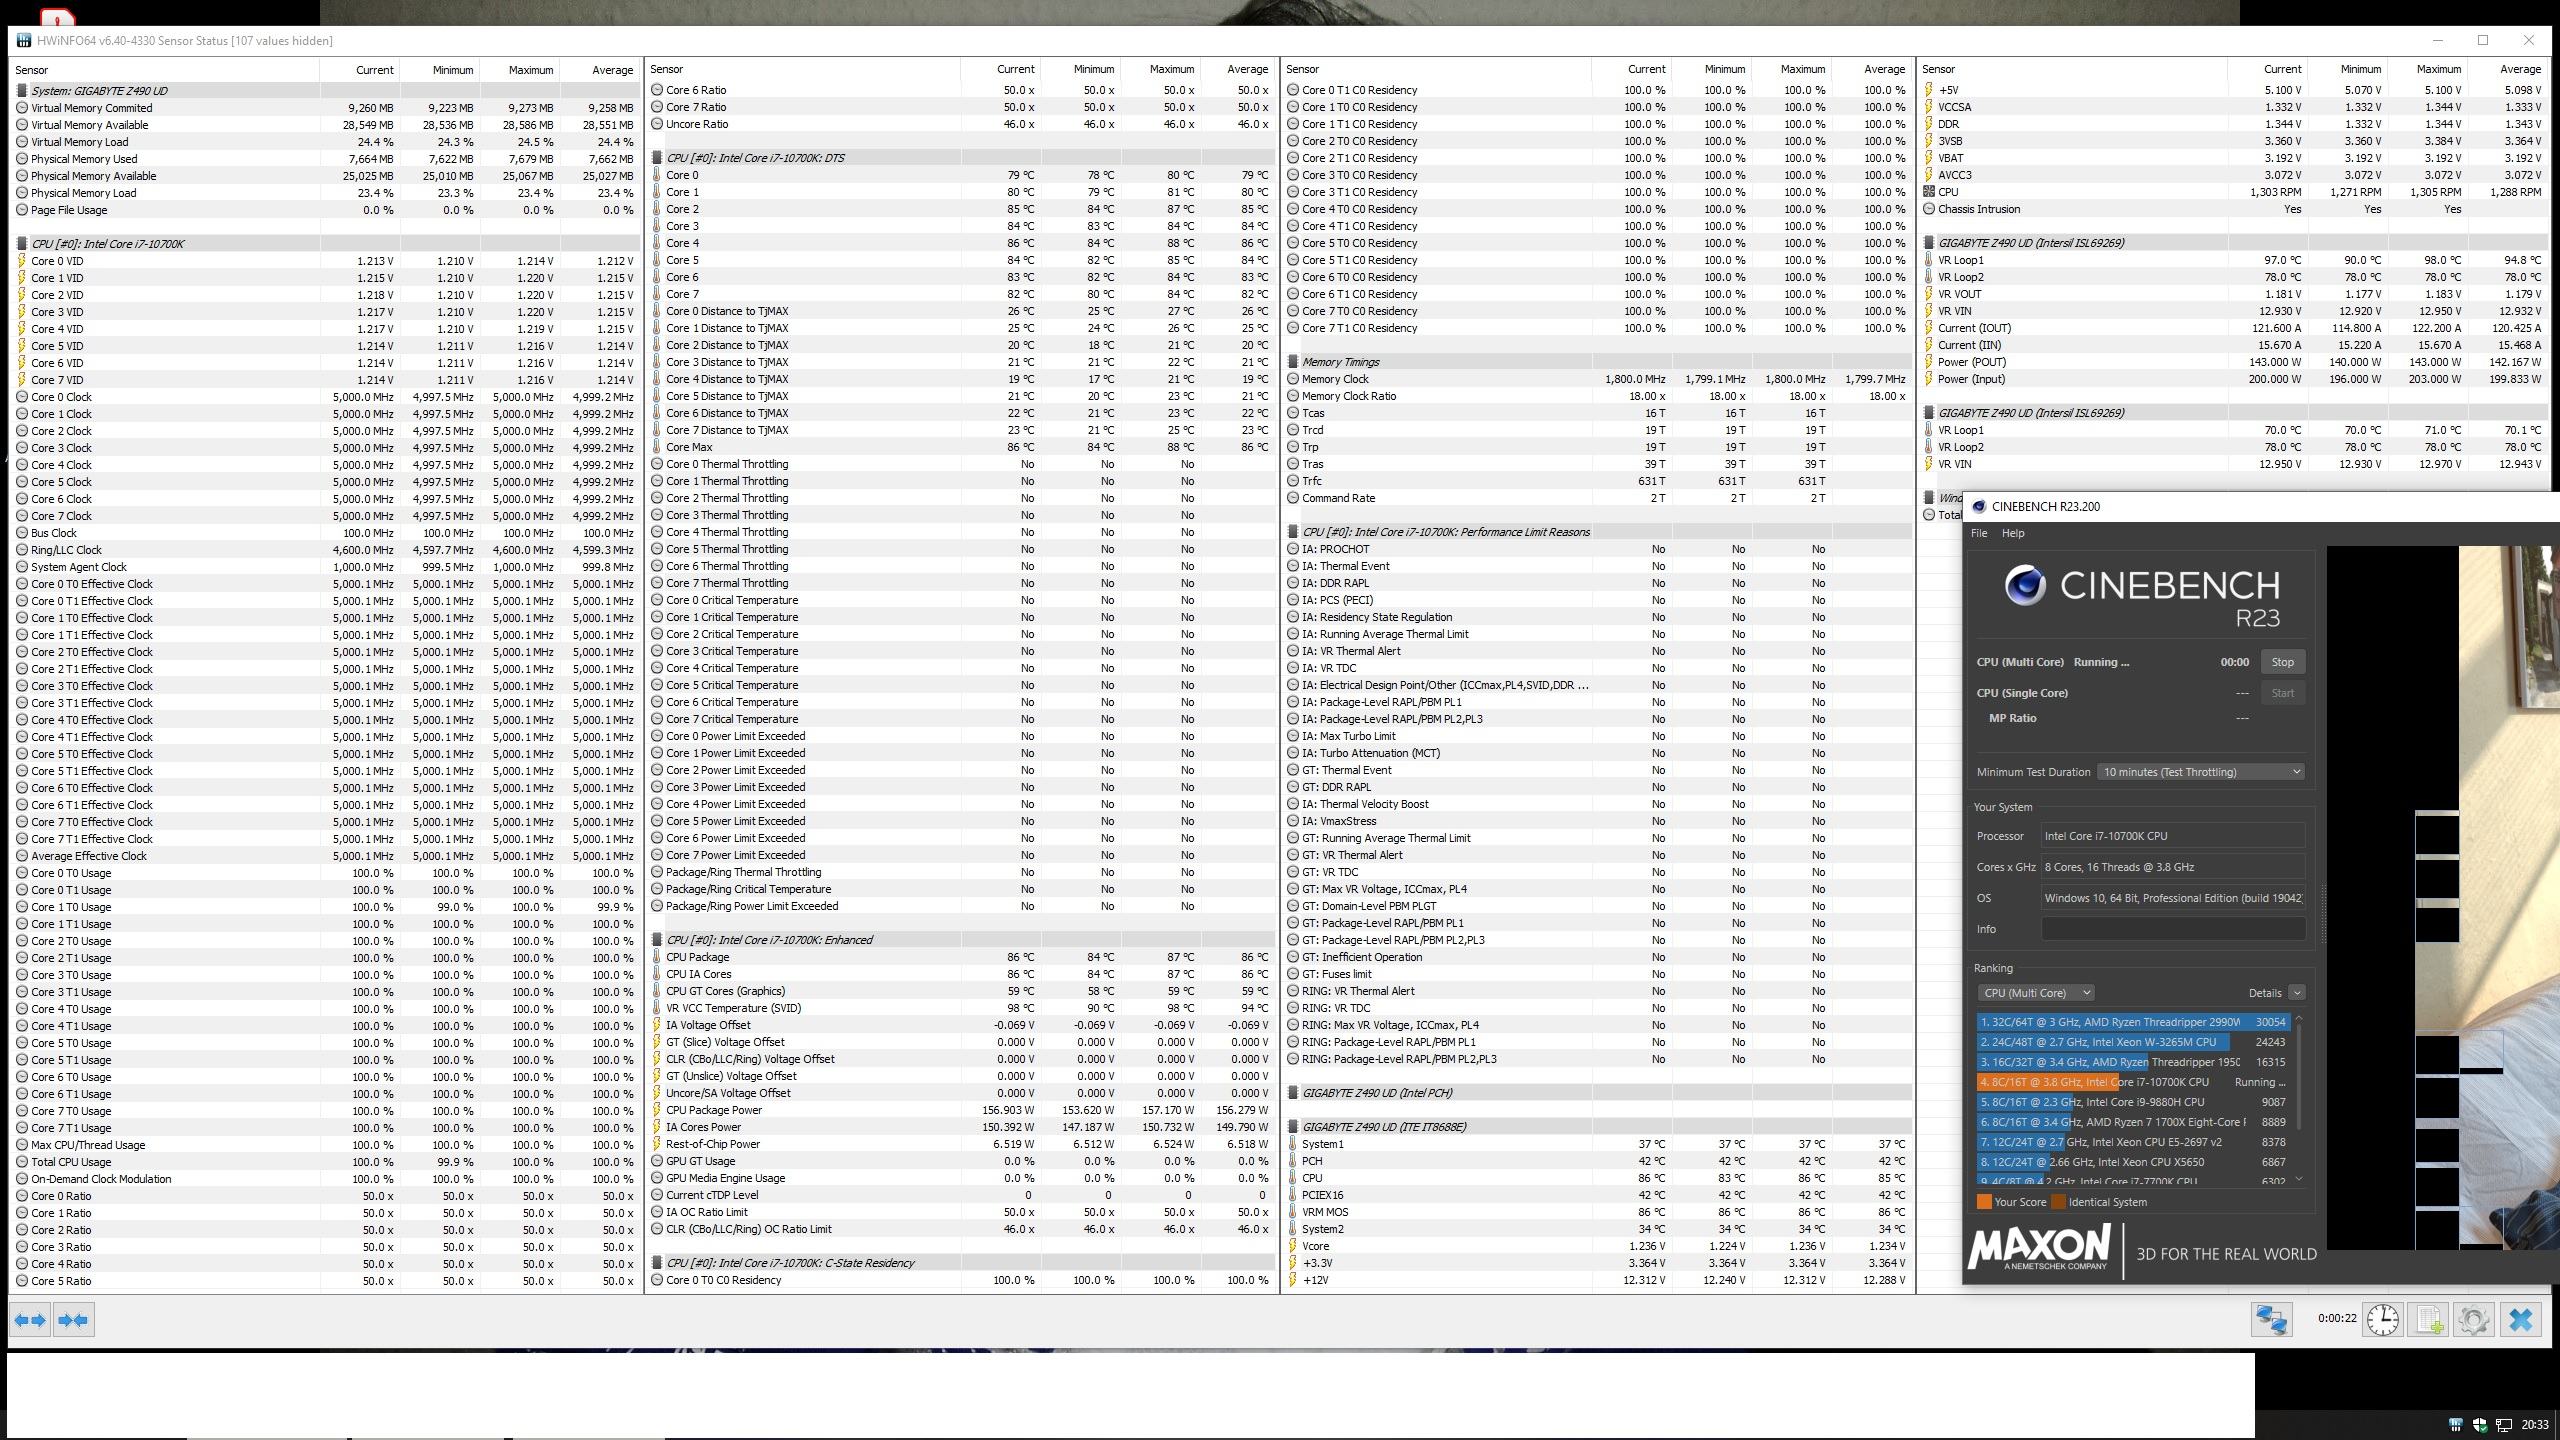Click the bolt icon beside Core 0 VID

[22, 261]
